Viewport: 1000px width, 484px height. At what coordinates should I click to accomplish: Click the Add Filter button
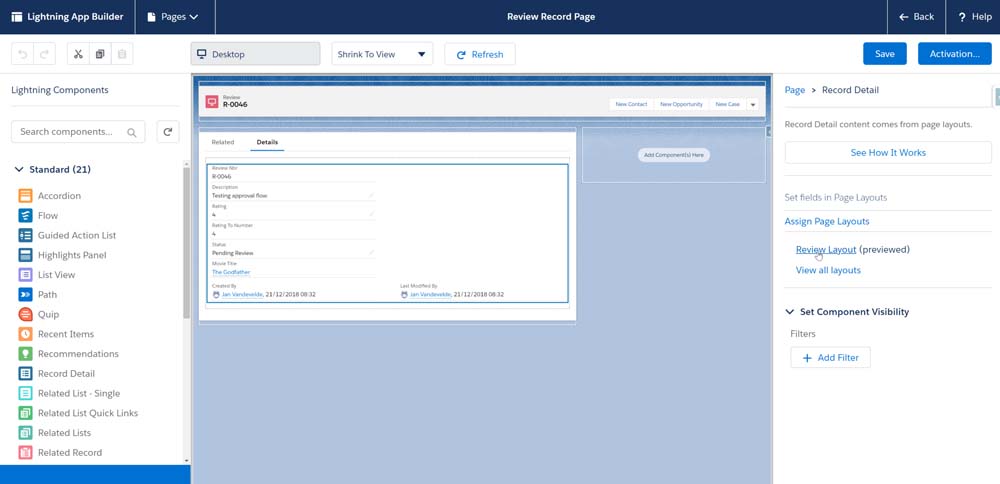[830, 358]
